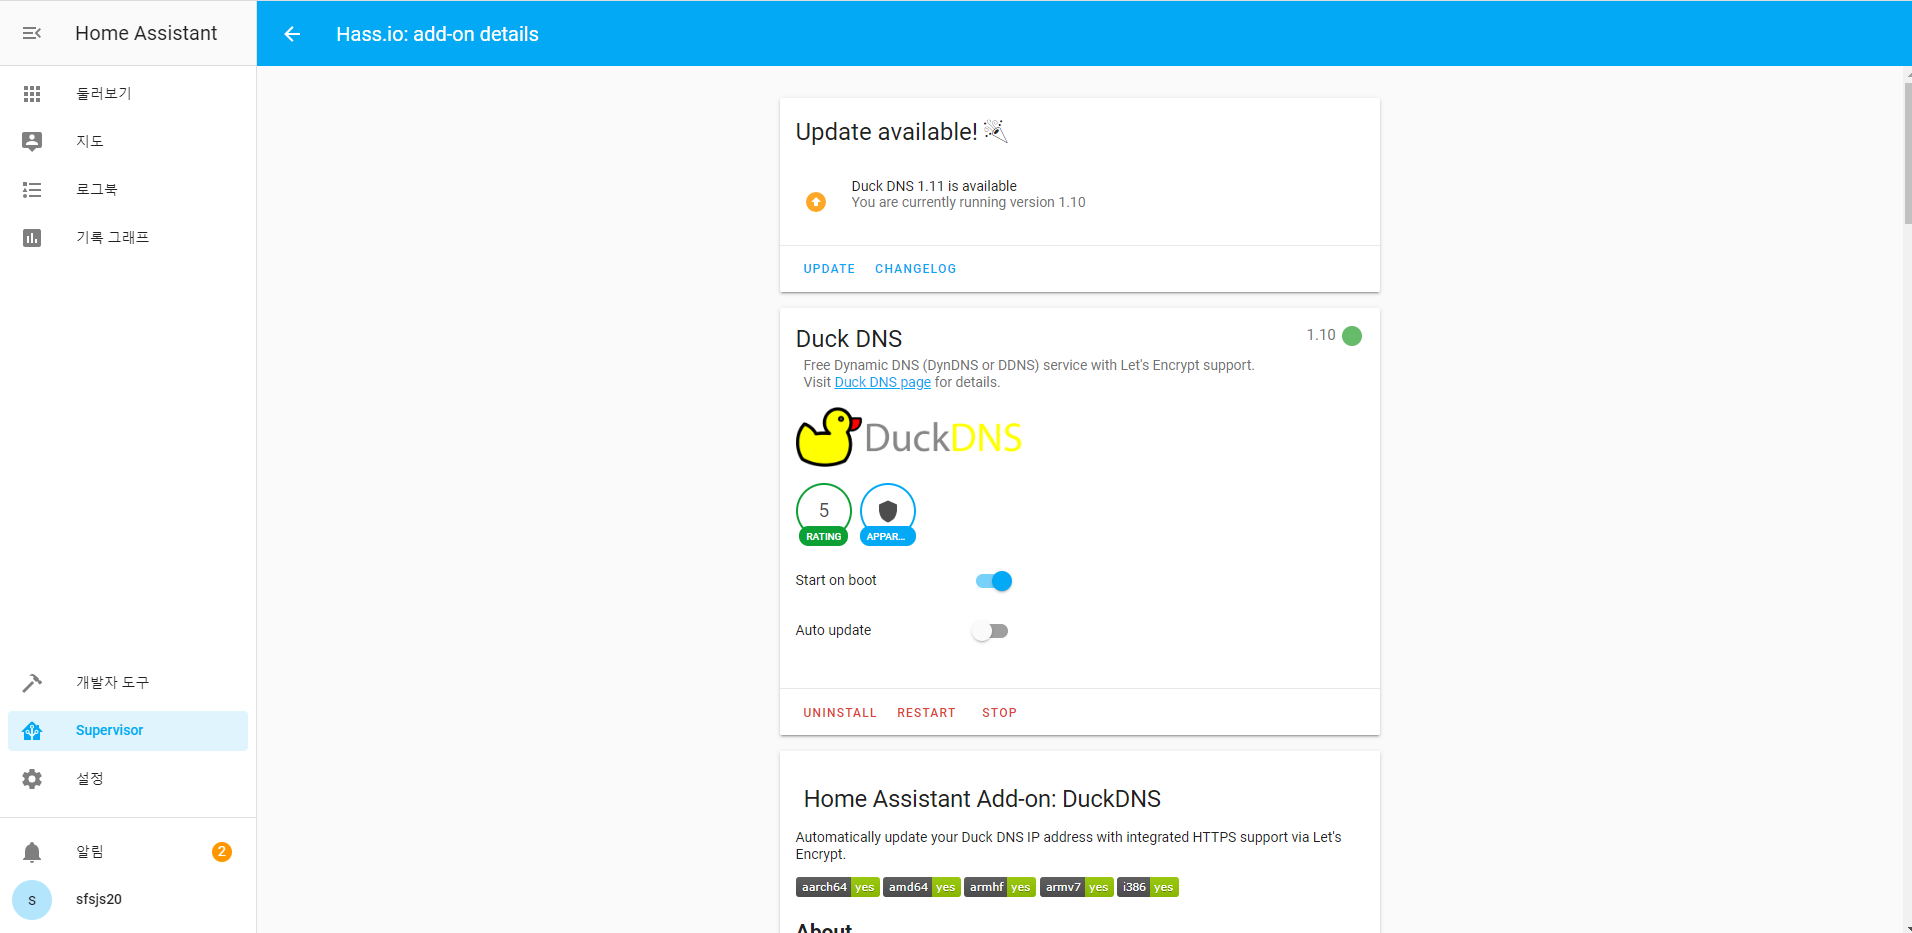Click the green running status dot
Image resolution: width=1912 pixels, height=933 pixels.
(1352, 336)
